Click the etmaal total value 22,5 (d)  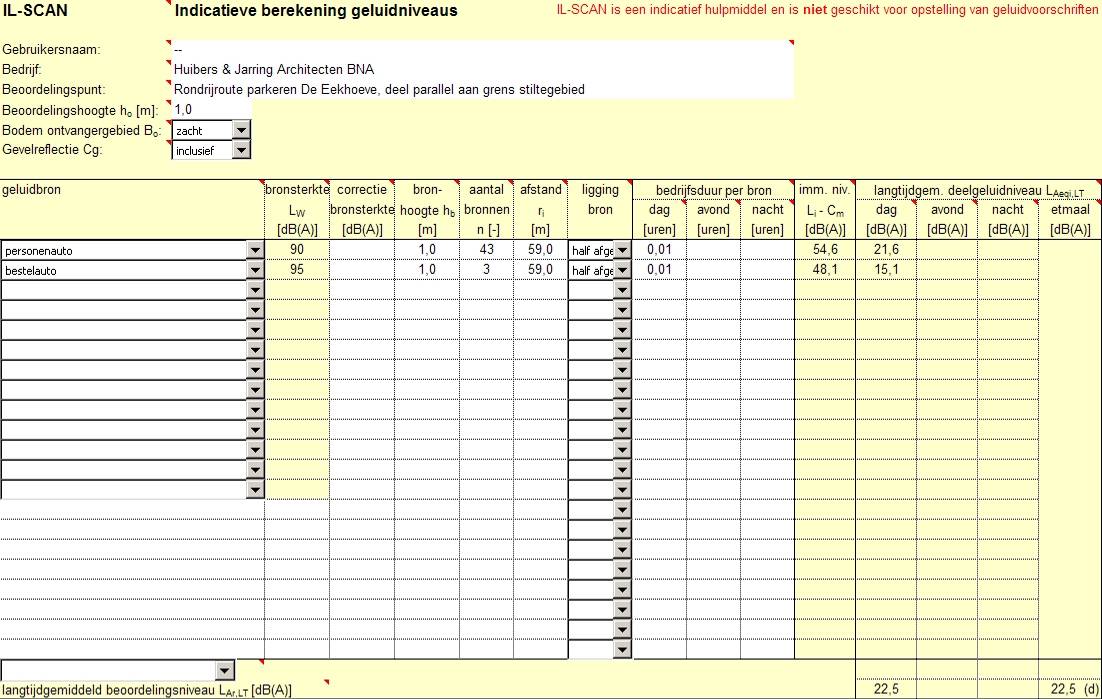point(1070,689)
